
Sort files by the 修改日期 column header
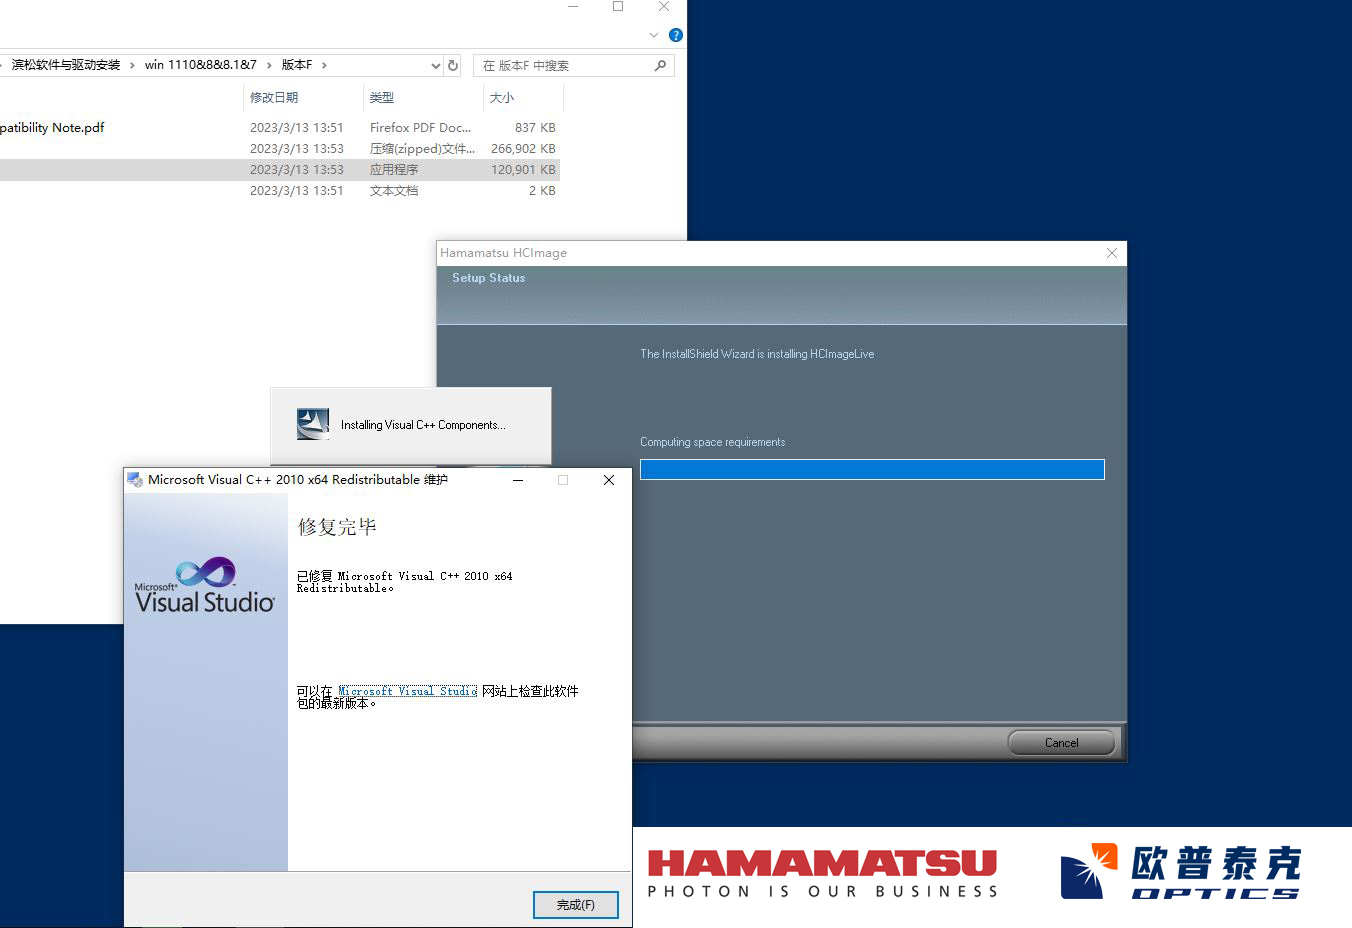(274, 97)
